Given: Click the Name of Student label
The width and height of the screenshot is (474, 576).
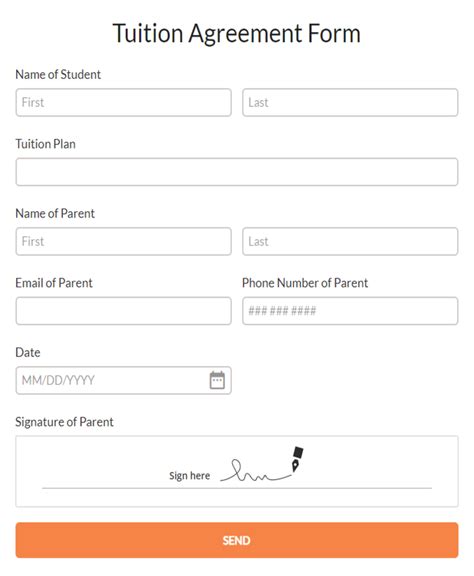Looking at the screenshot, I should 58,75.
